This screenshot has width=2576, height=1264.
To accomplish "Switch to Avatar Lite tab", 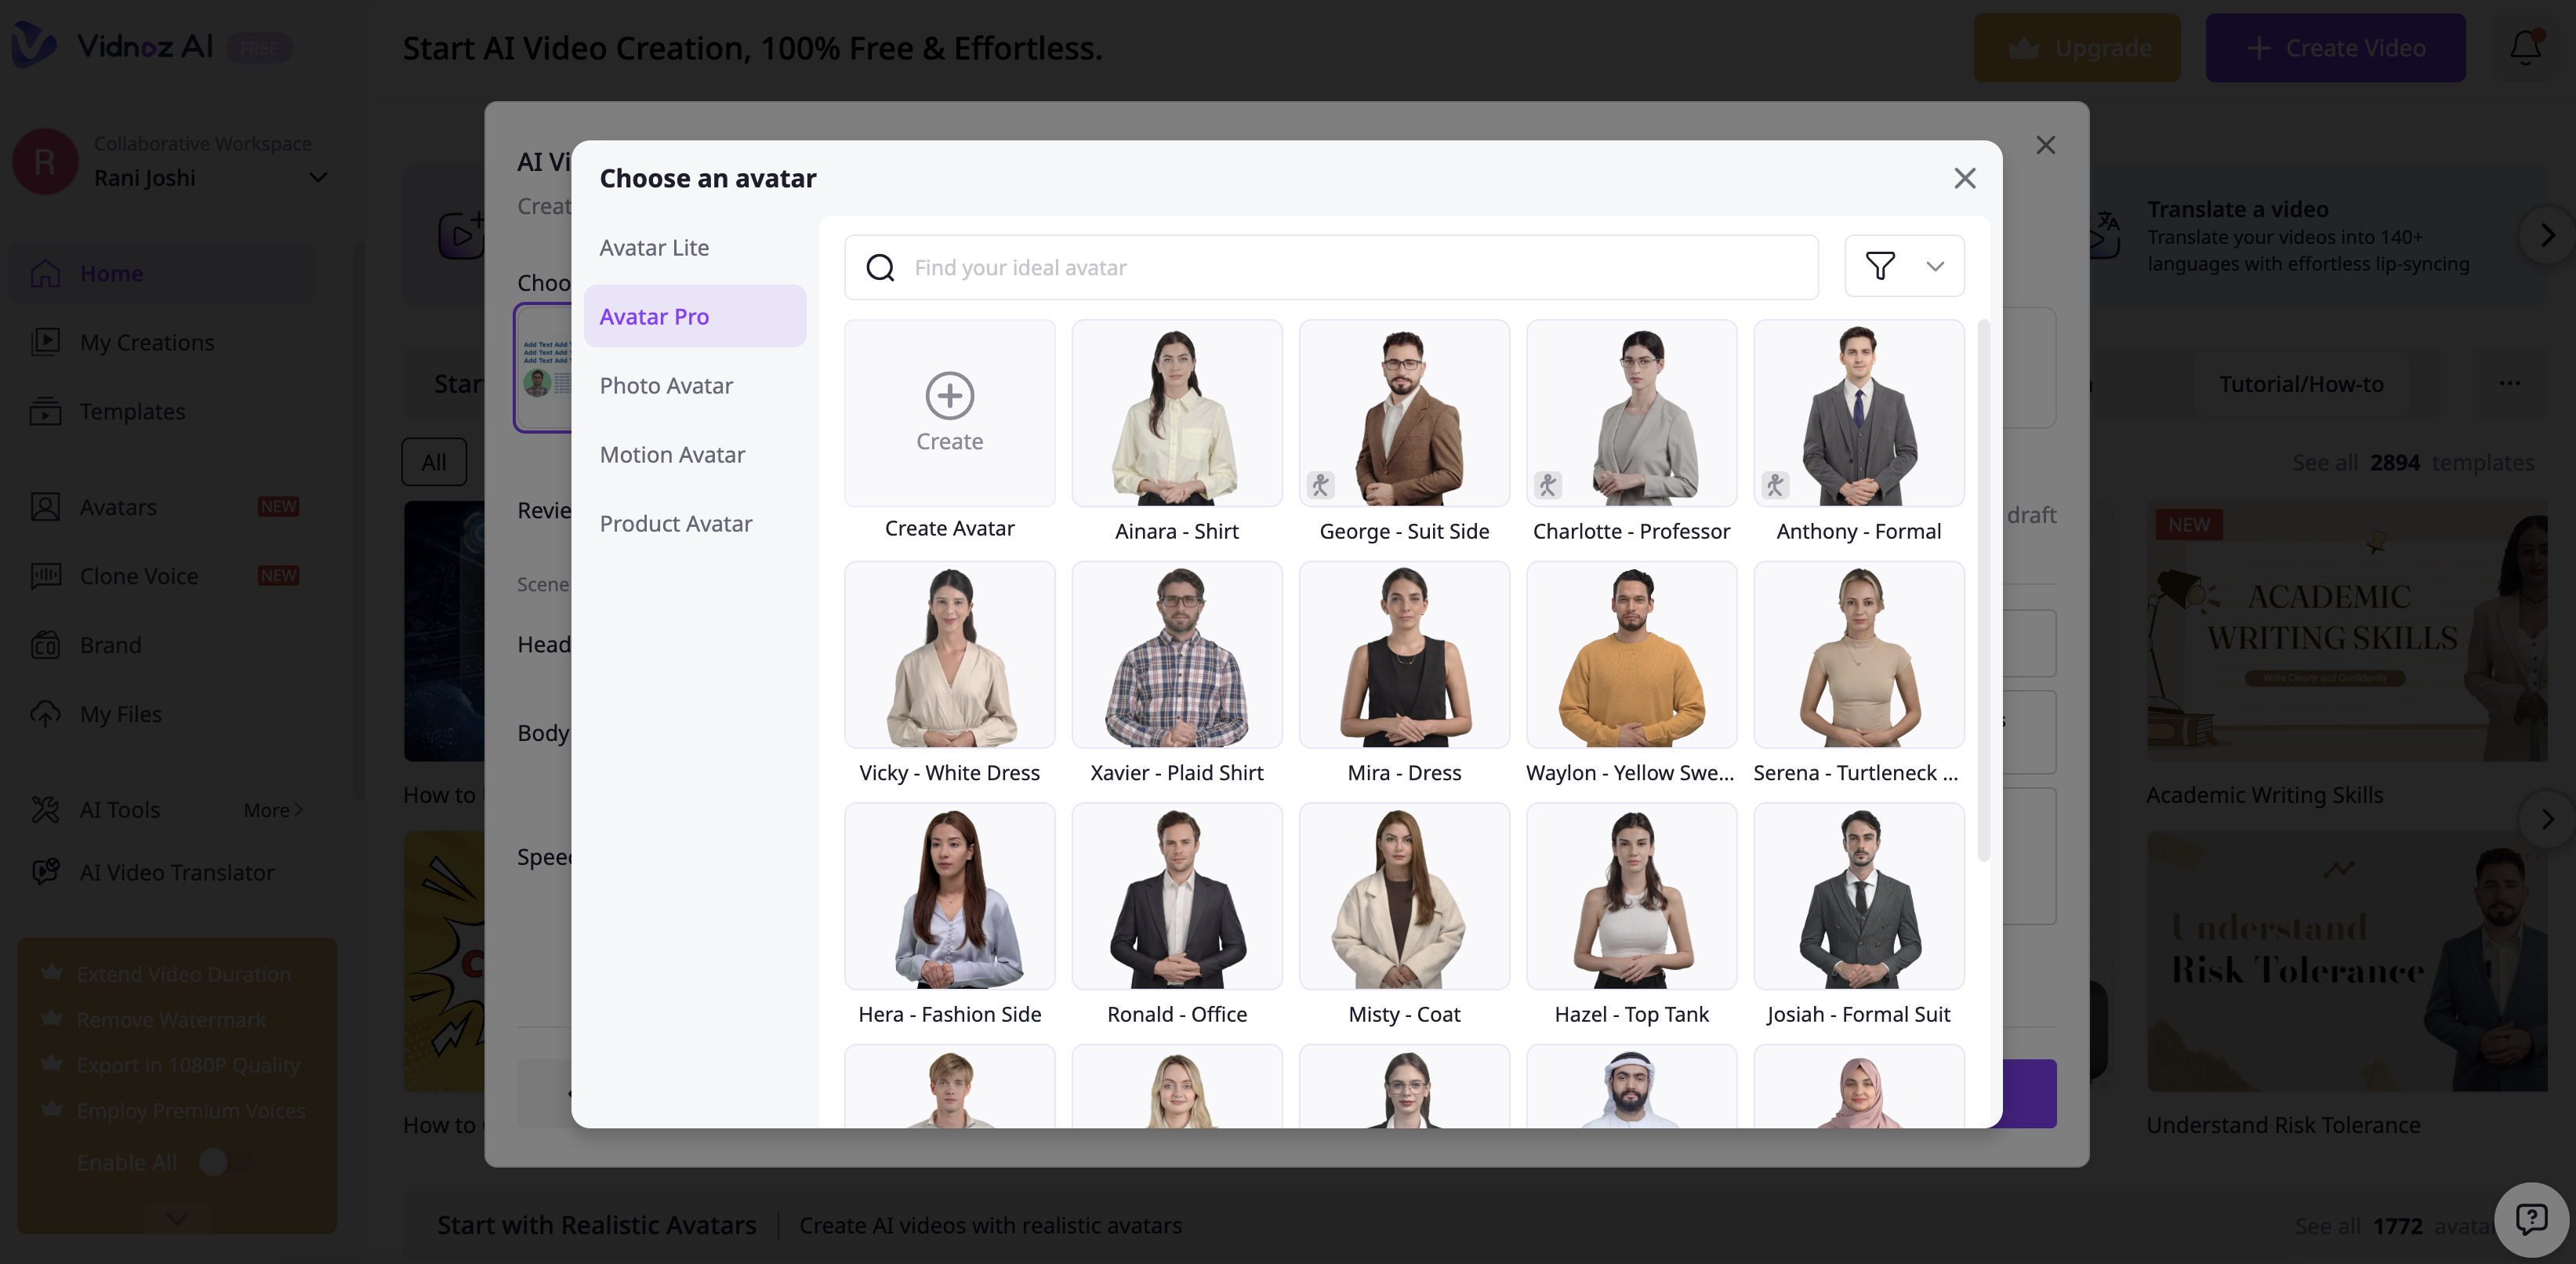I will coord(654,247).
